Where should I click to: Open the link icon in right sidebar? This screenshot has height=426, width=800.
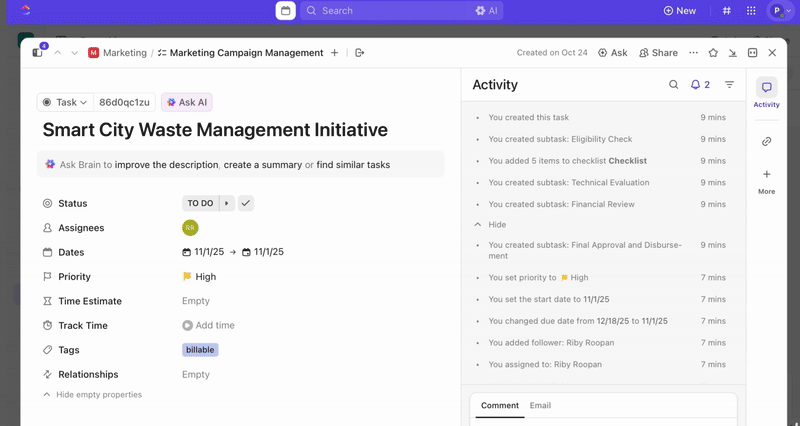point(766,142)
